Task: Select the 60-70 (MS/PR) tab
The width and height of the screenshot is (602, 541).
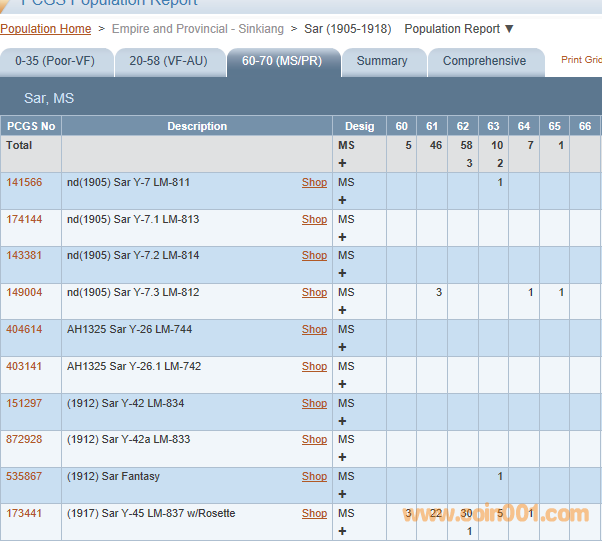Action: coord(282,61)
